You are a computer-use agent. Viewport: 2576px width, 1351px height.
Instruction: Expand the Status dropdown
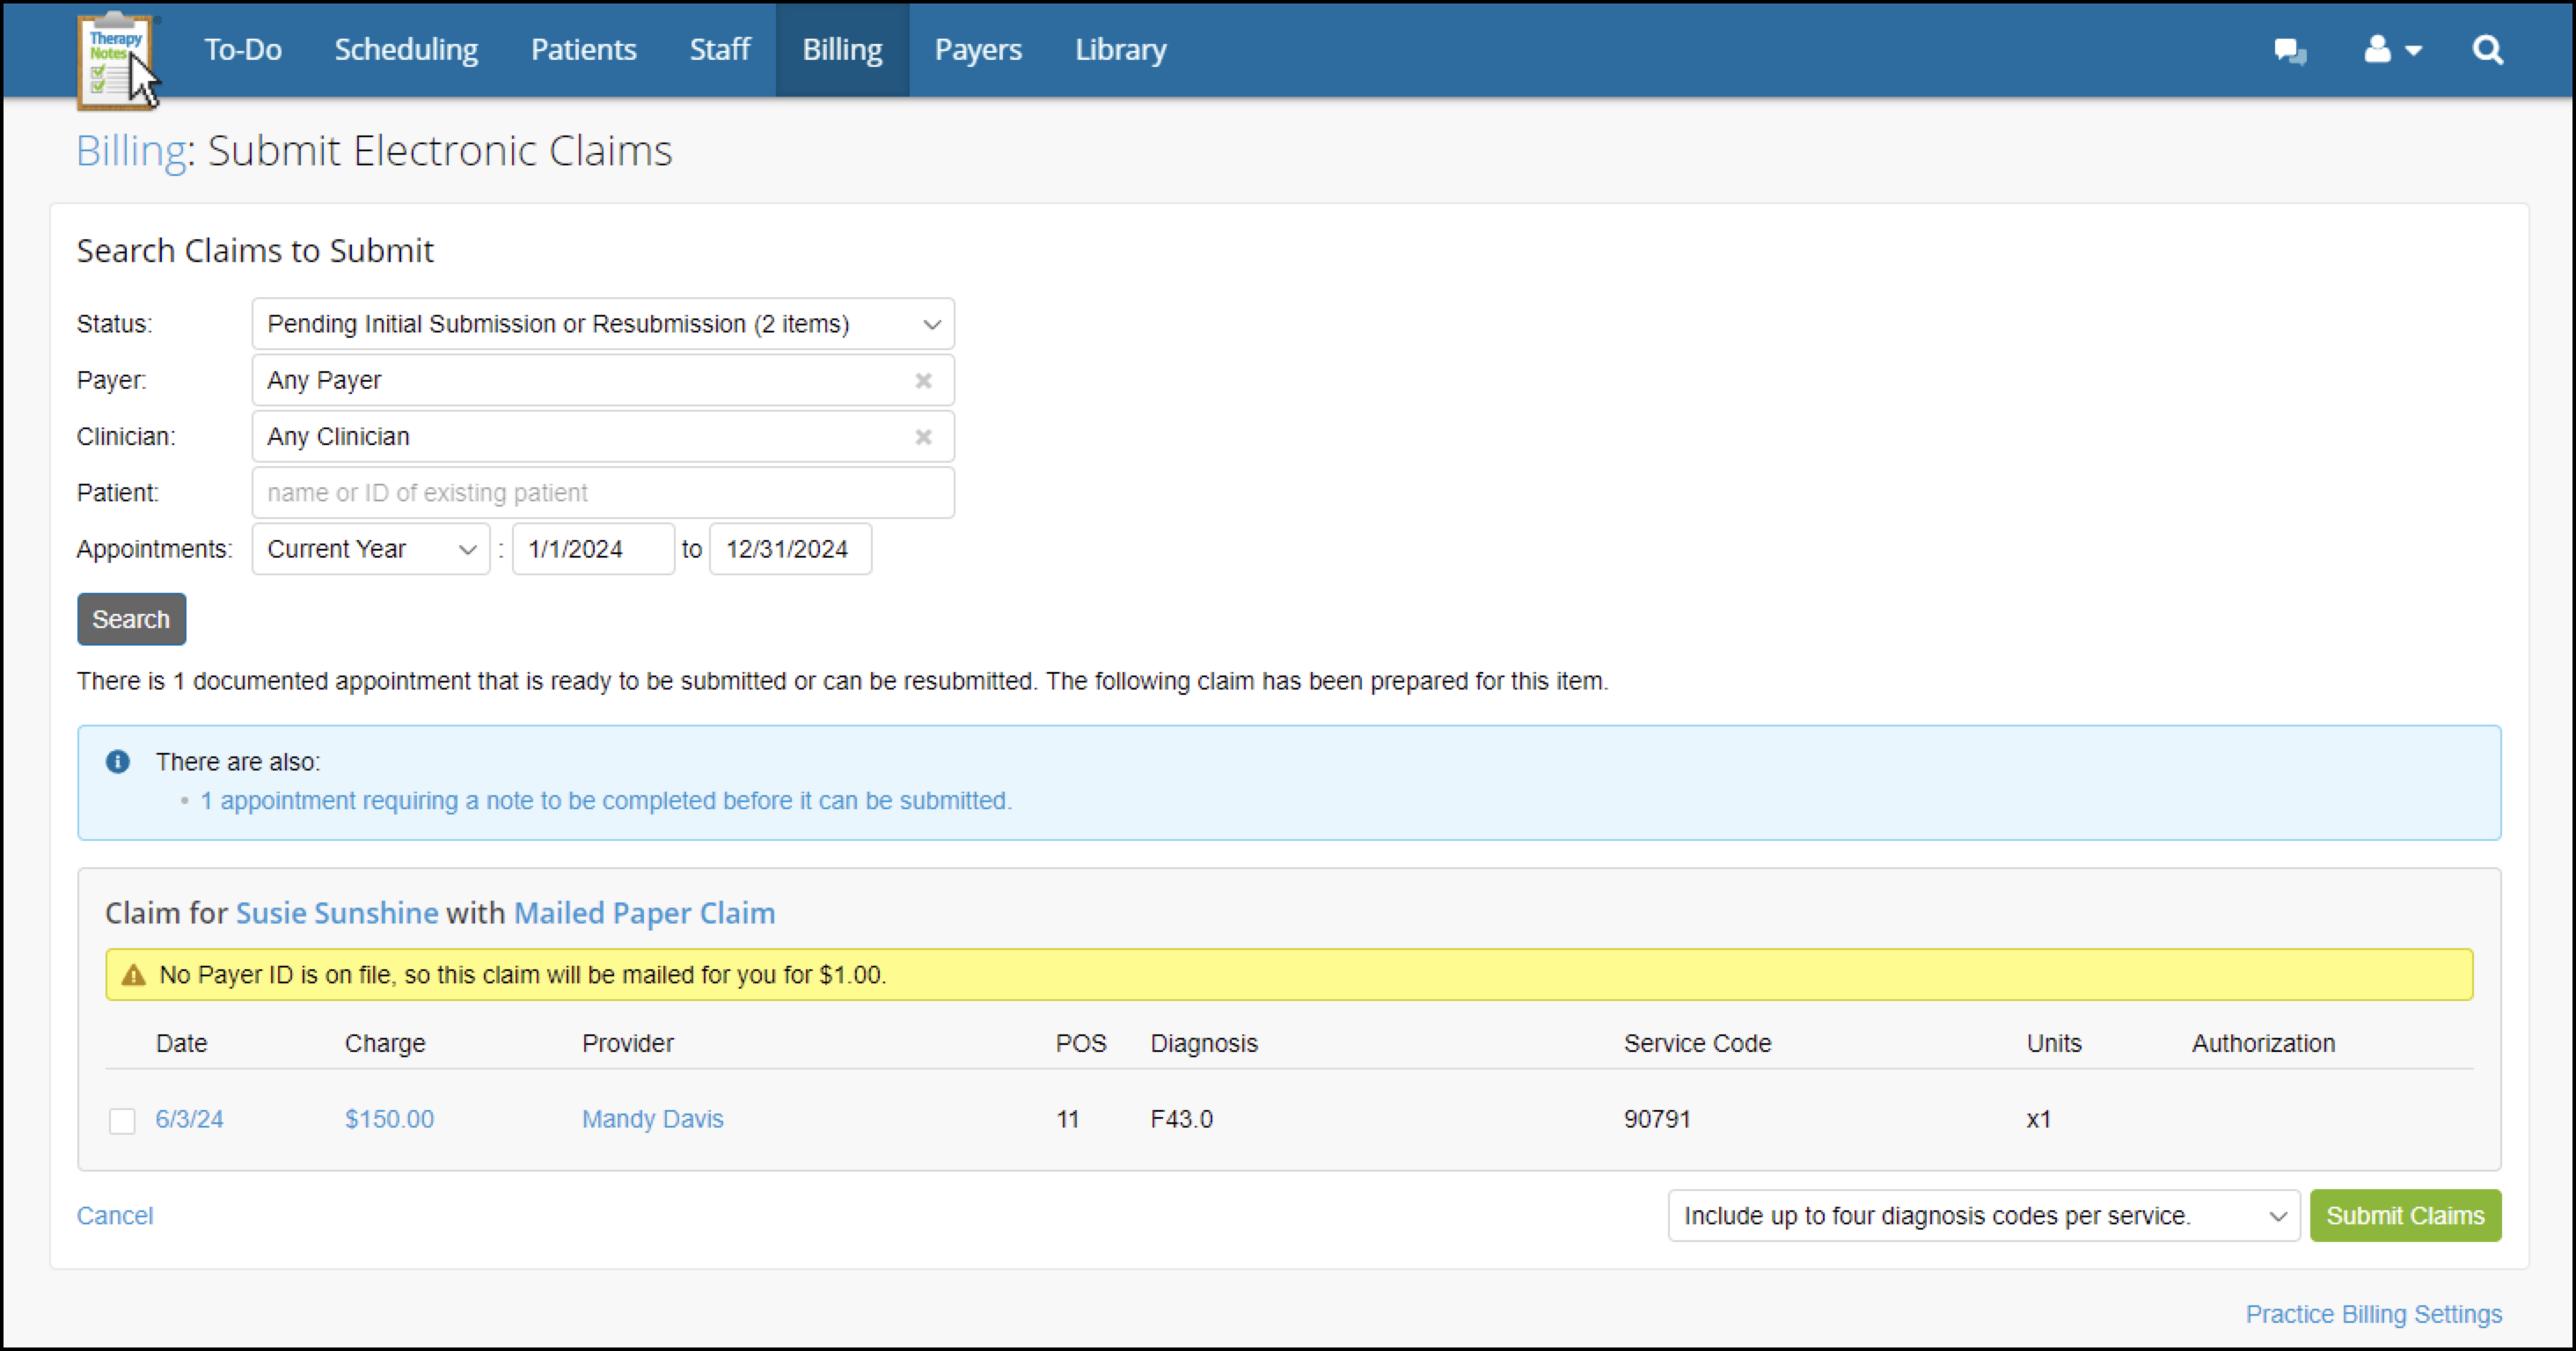(x=602, y=324)
